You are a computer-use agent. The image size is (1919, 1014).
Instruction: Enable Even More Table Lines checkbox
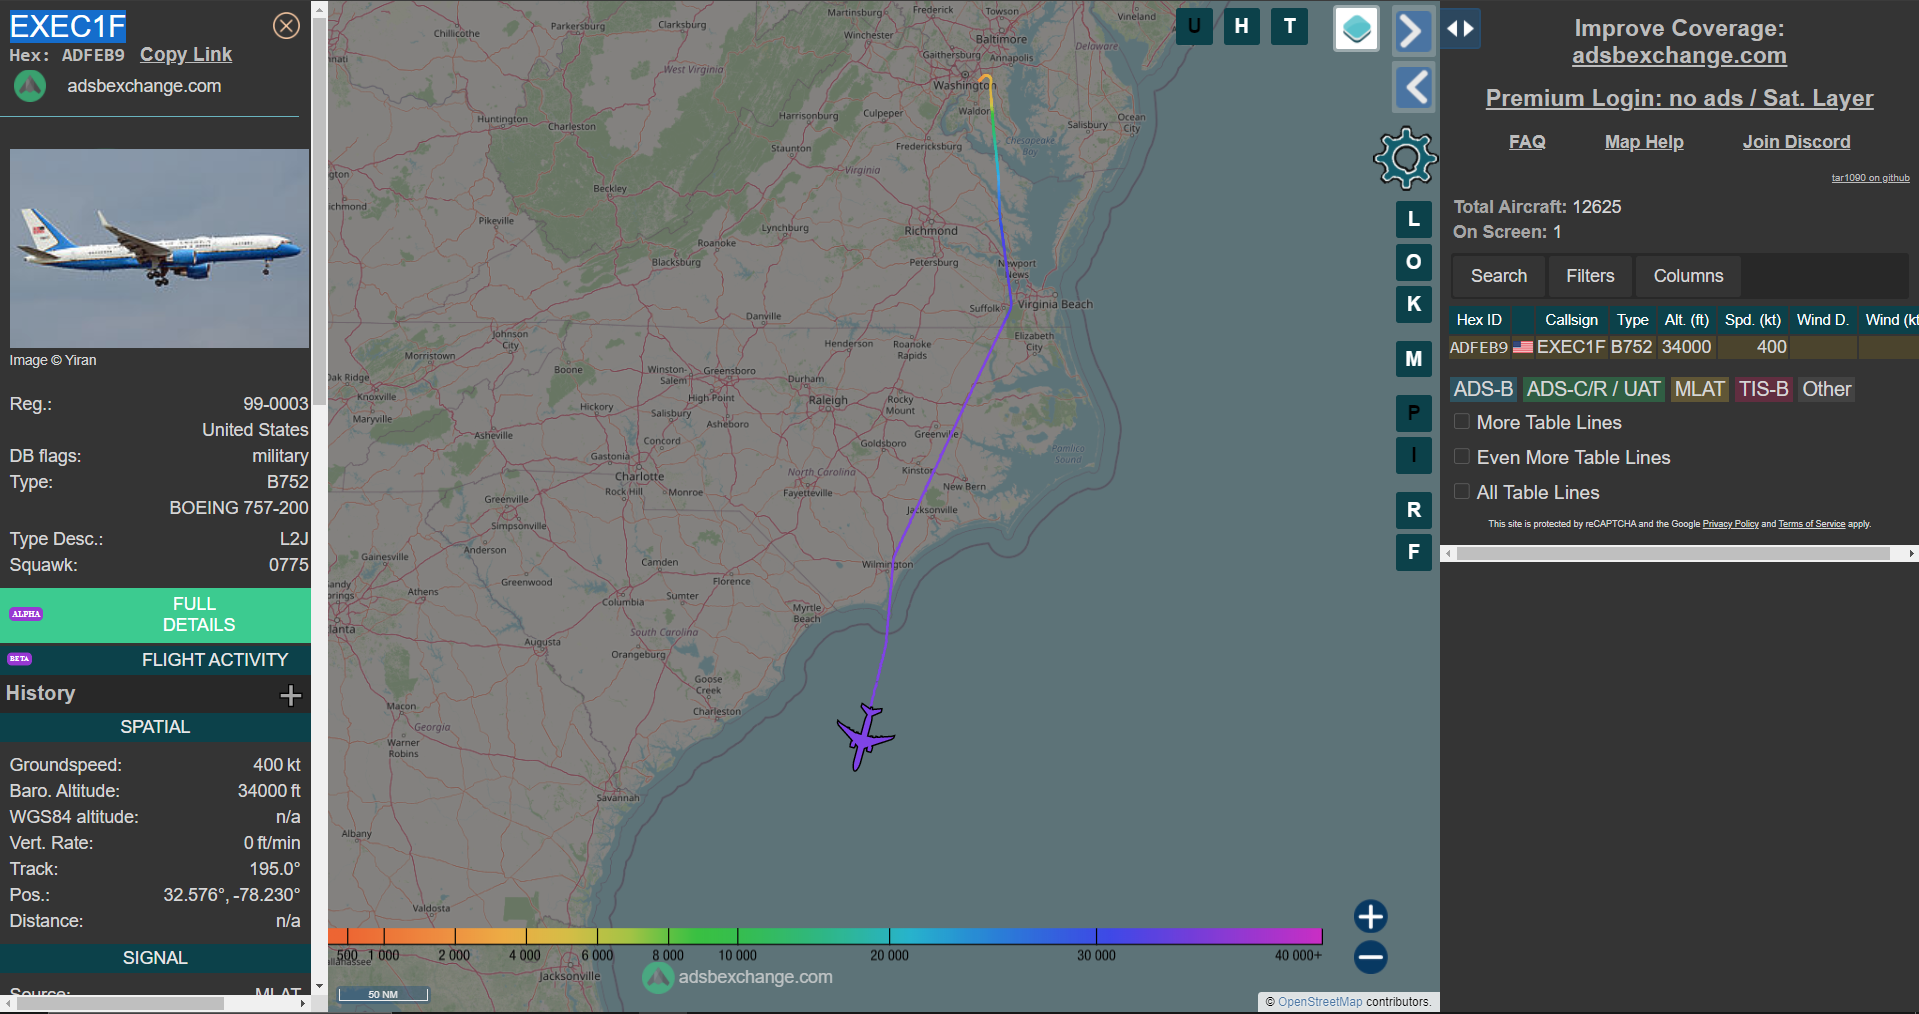point(1462,457)
